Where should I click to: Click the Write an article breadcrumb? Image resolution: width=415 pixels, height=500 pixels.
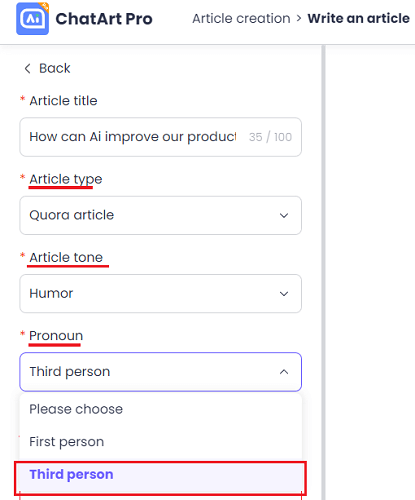(x=358, y=19)
